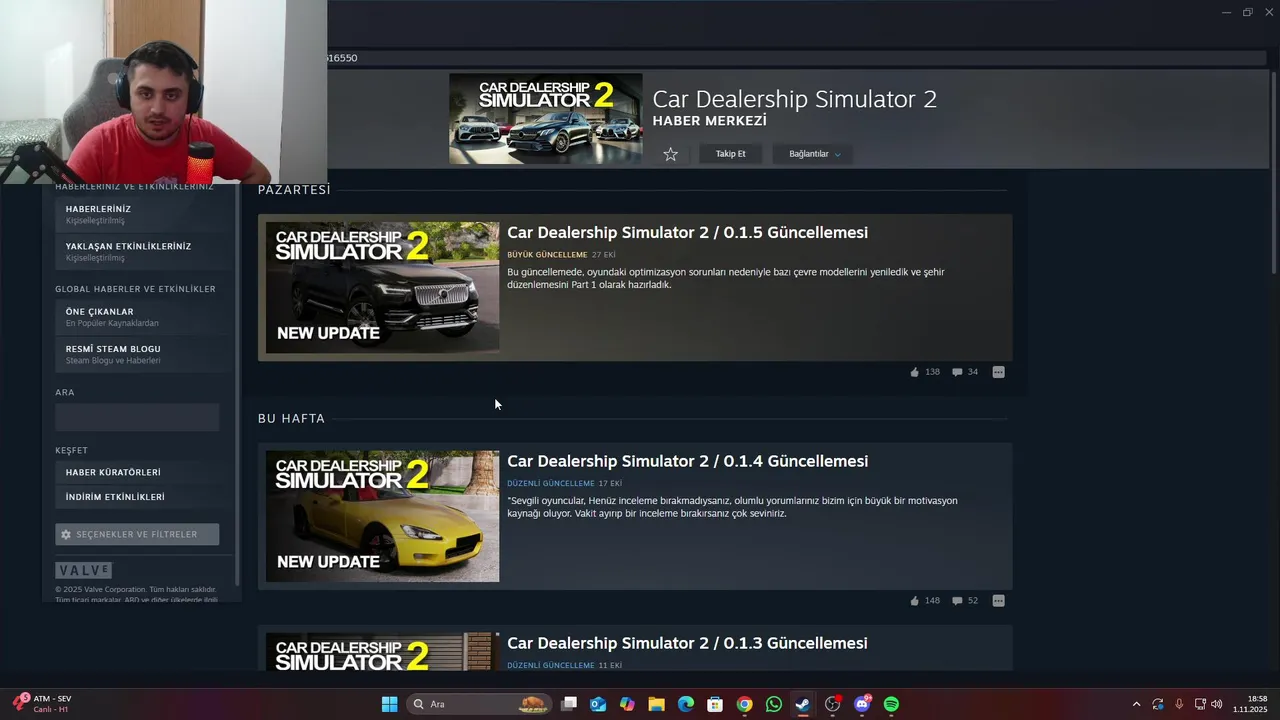Image resolution: width=1280 pixels, height=720 pixels.
Task: Open File Explorer from the taskbar
Action: (x=656, y=704)
